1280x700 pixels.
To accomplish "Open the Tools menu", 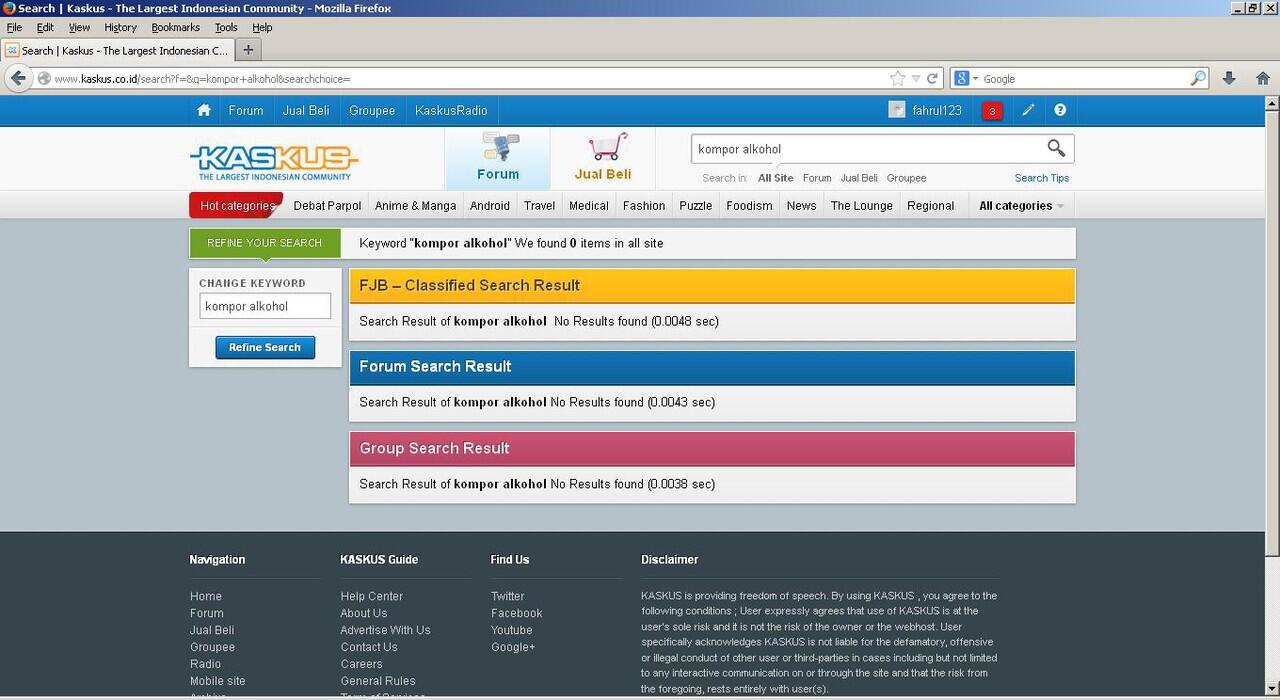I will (x=226, y=27).
